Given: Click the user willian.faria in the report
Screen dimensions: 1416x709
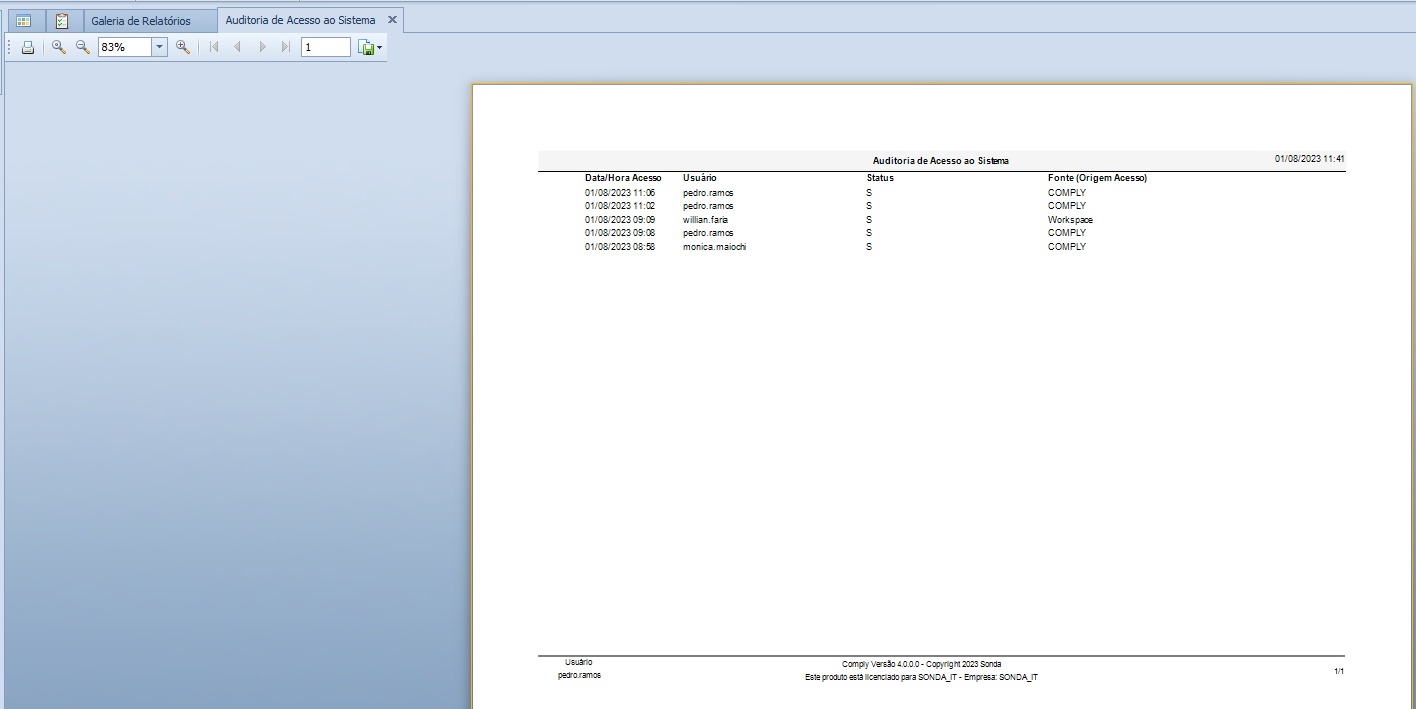Looking at the screenshot, I should pyautogui.click(x=706, y=219).
